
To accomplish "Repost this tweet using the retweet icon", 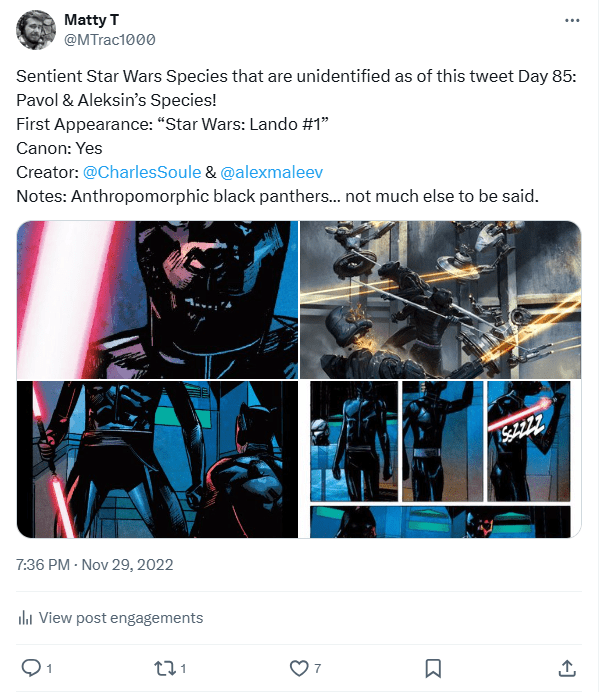I will pyautogui.click(x=164, y=667).
